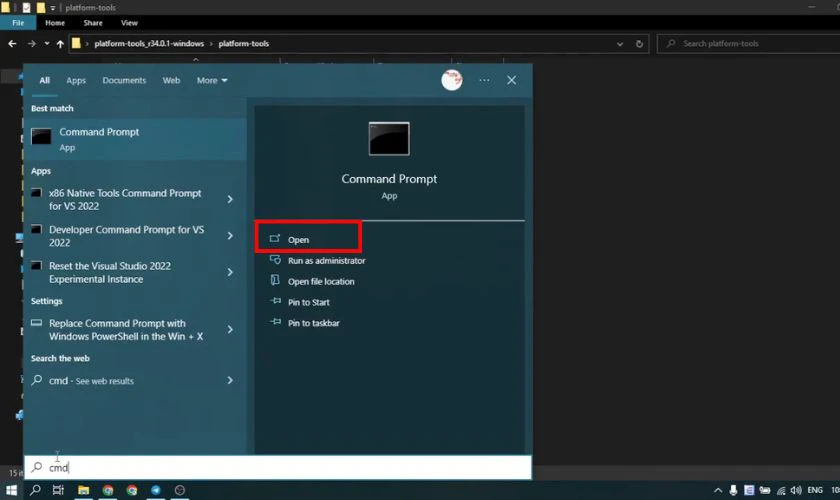
Task: Switch to the Apps search tab
Action: click(x=76, y=80)
